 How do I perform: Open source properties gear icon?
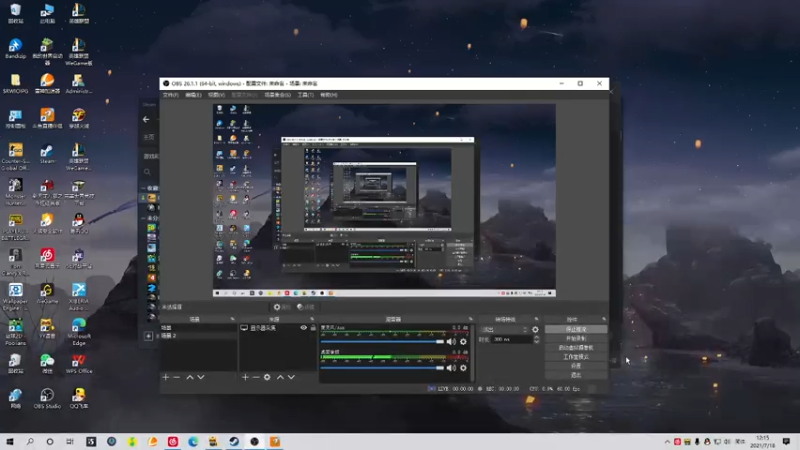[x=267, y=377]
